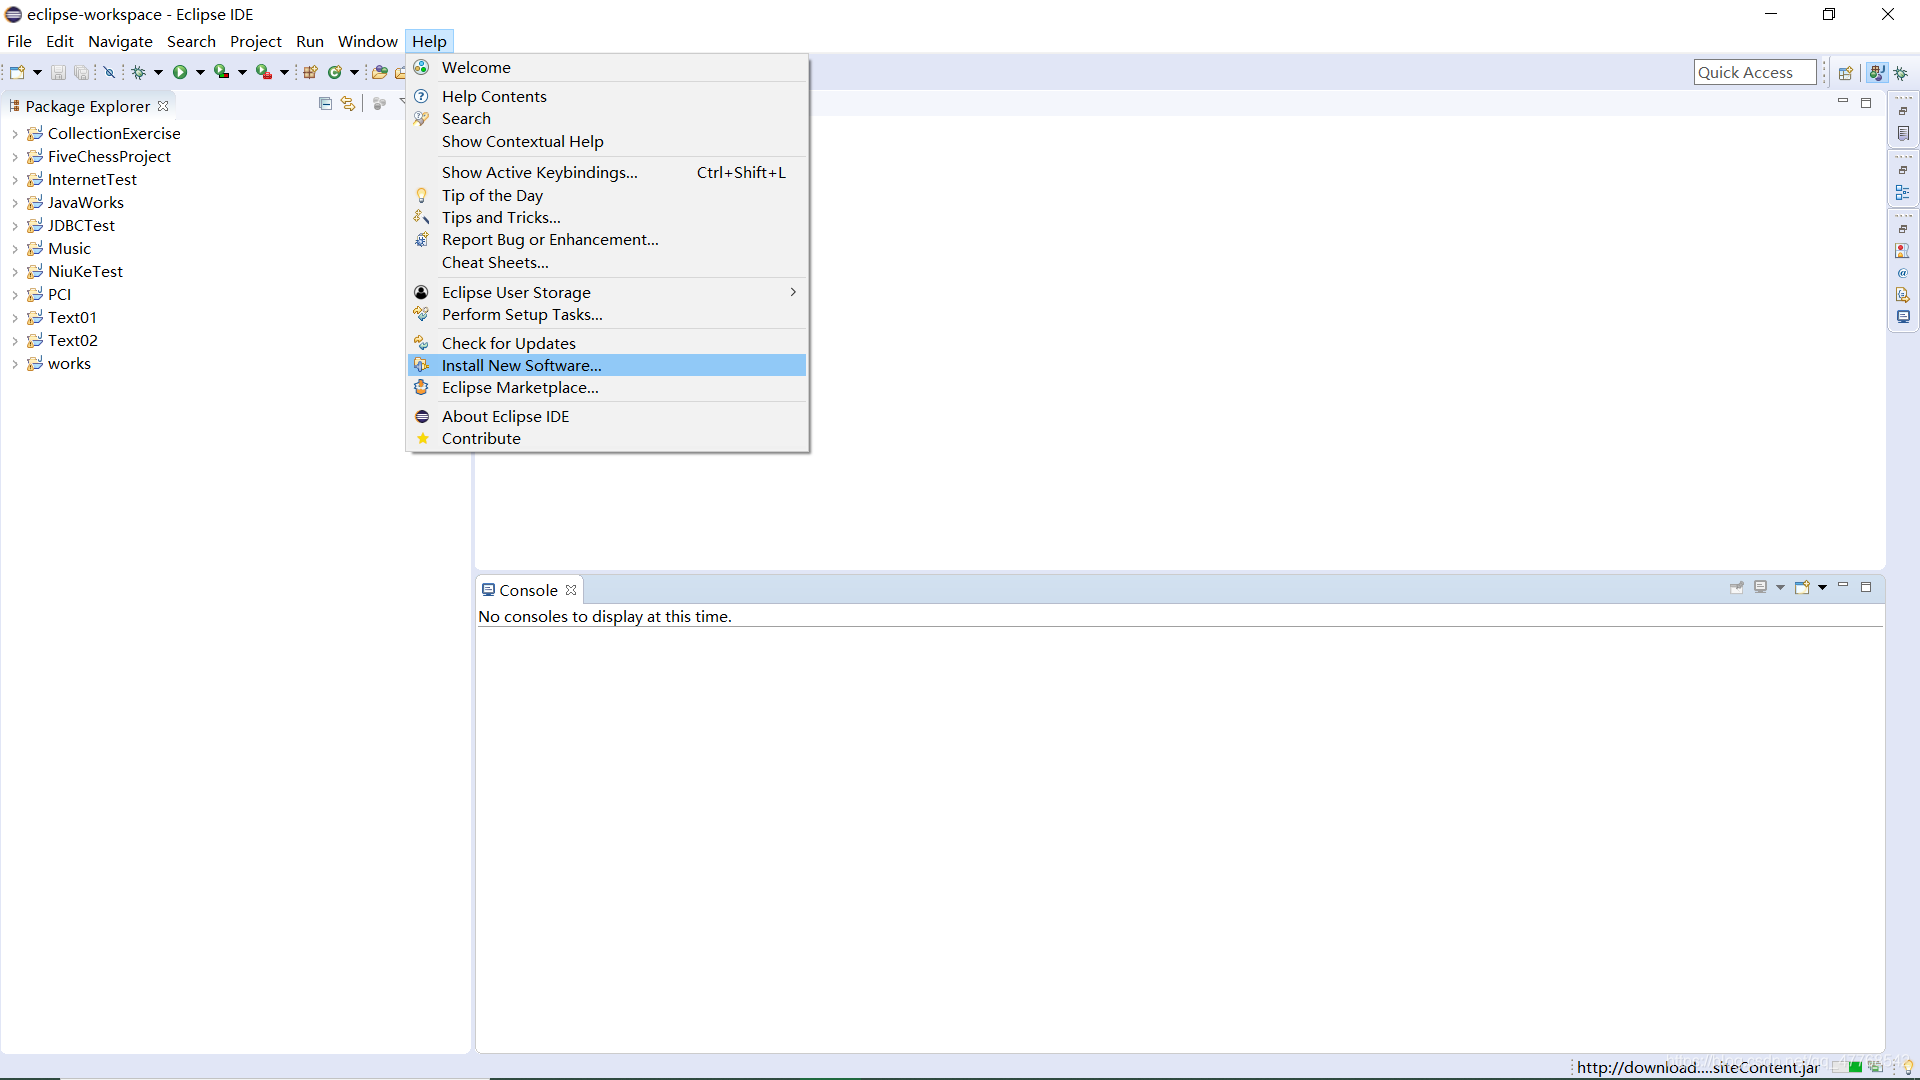Choose Check for Updates

pyautogui.click(x=607, y=343)
